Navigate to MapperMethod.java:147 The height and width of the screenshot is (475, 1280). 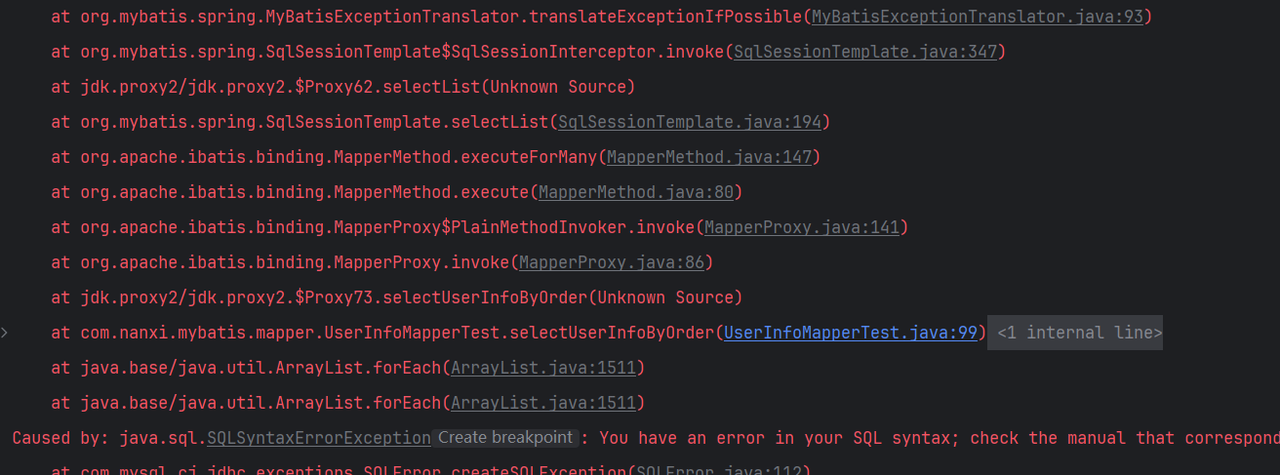point(713,157)
